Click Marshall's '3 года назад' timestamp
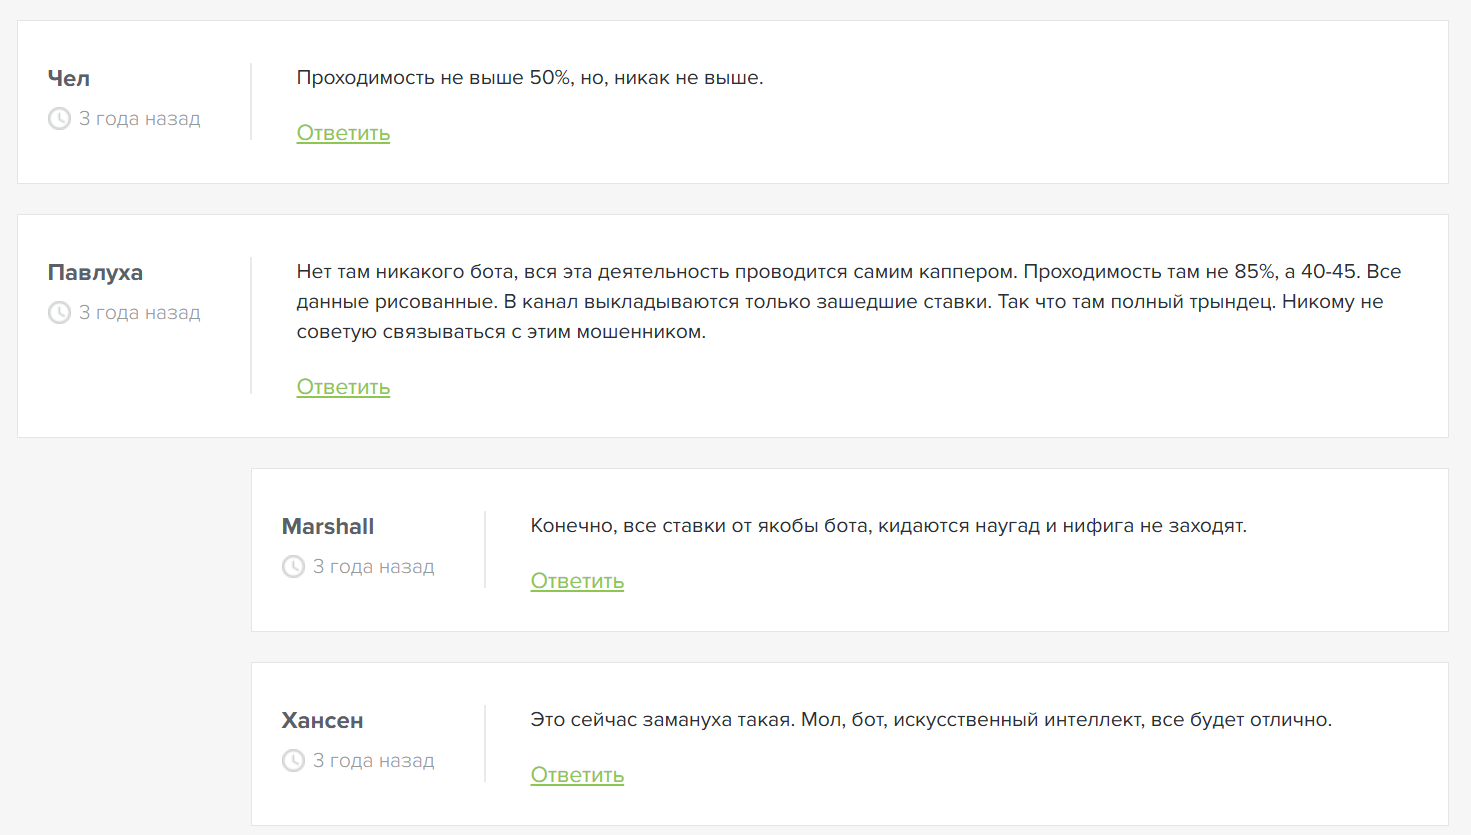Image resolution: width=1471 pixels, height=835 pixels. [374, 567]
